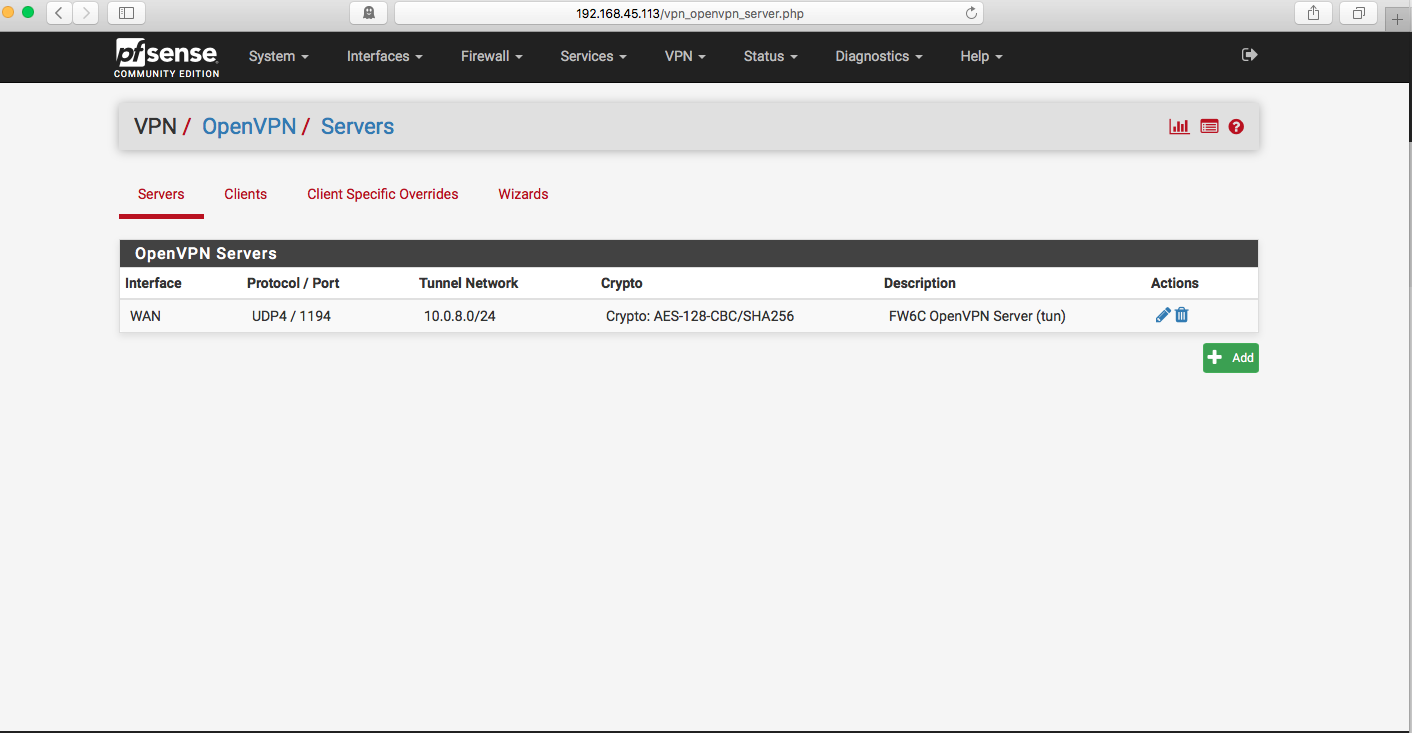Expand the Help menu
This screenshot has width=1412, height=733.
(981, 56)
